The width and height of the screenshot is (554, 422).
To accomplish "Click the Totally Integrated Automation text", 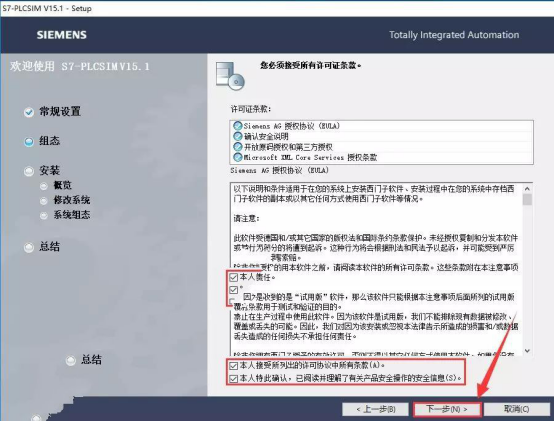I will click(x=454, y=35).
